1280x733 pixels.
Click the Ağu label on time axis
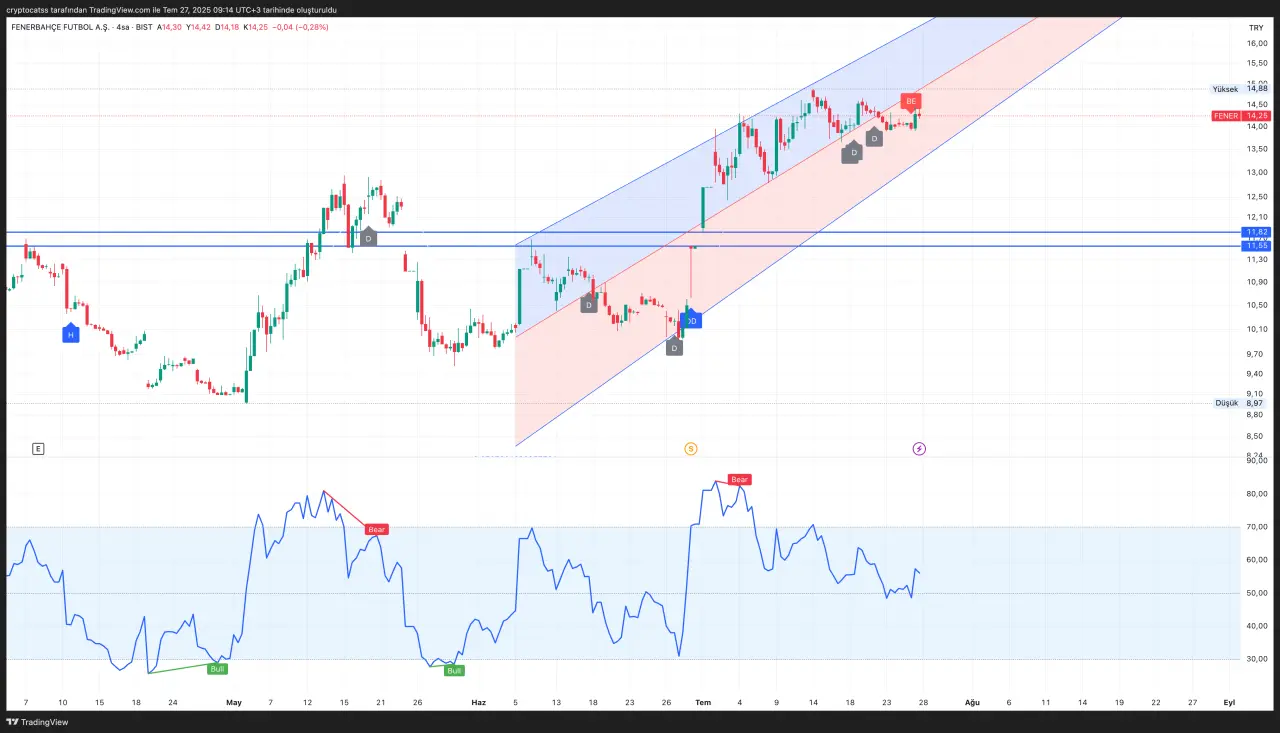[970, 703]
